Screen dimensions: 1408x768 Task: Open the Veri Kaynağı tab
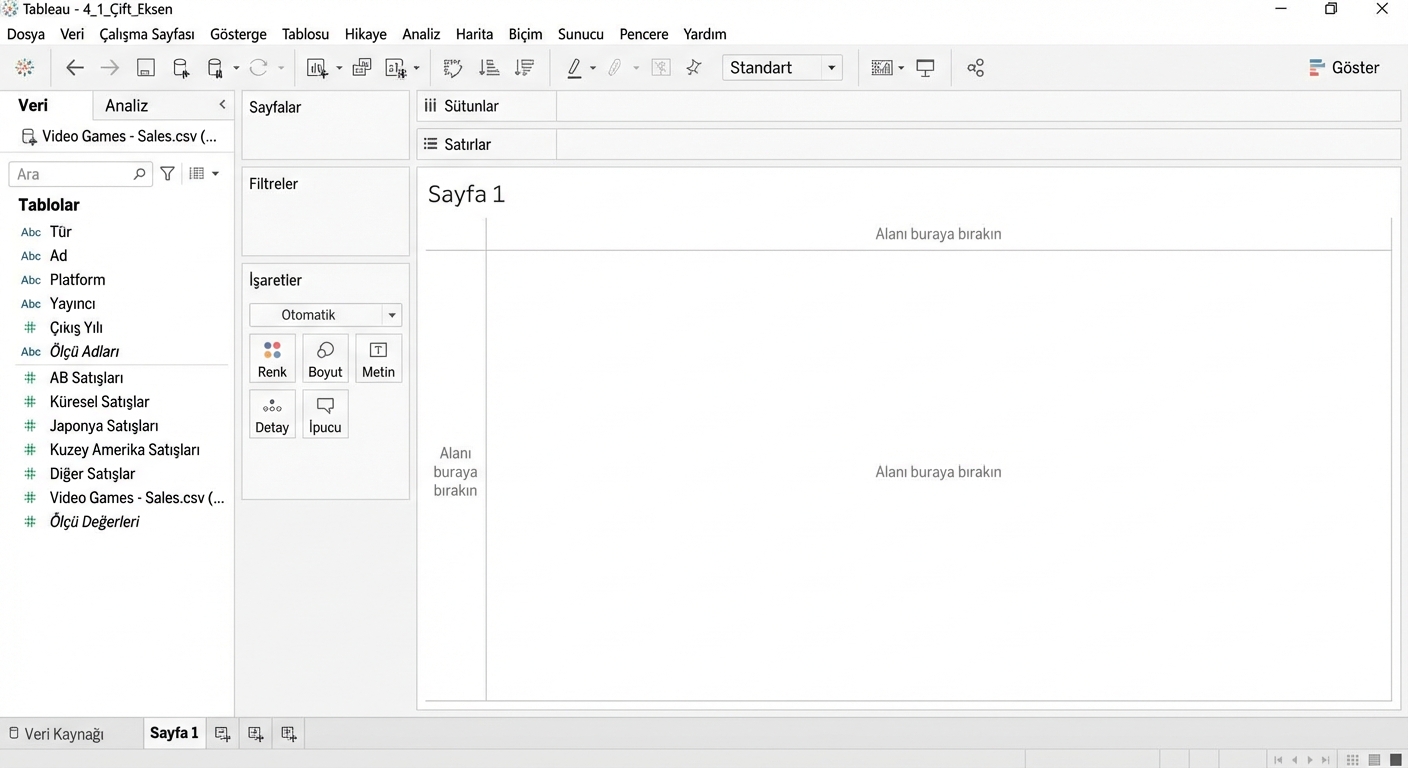tap(57, 734)
